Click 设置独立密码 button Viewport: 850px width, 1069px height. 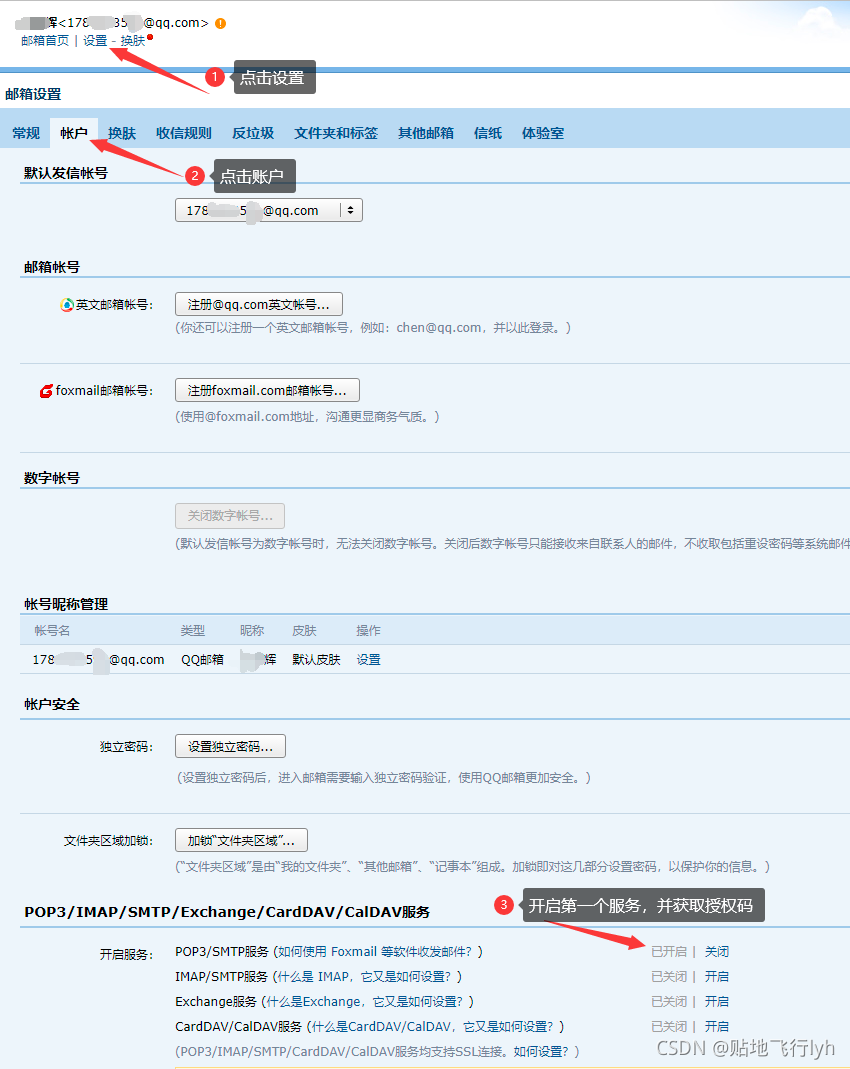(x=230, y=747)
